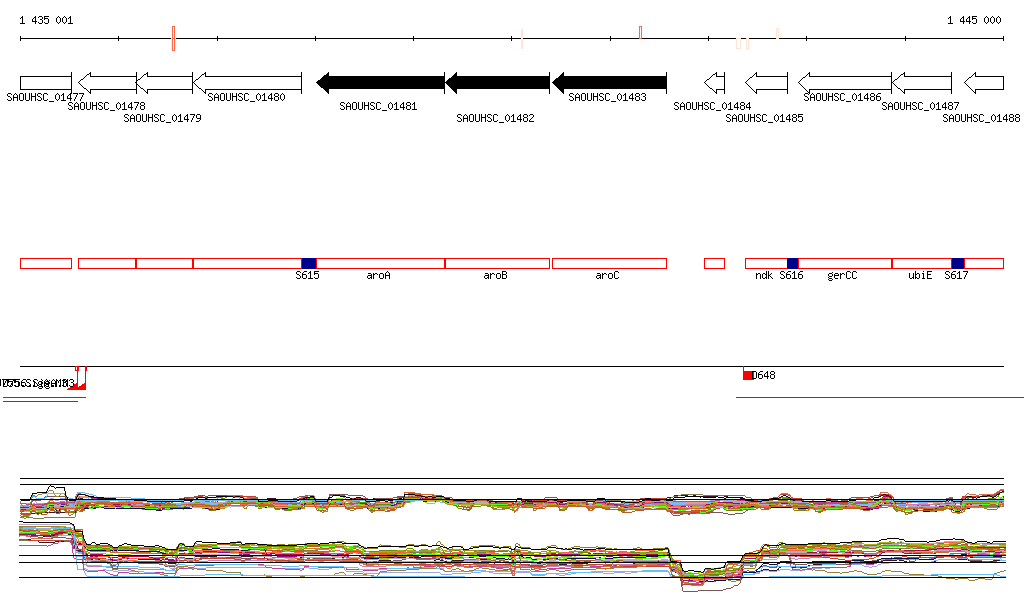Select the SAOUHSC_01477 gene box

point(46,83)
